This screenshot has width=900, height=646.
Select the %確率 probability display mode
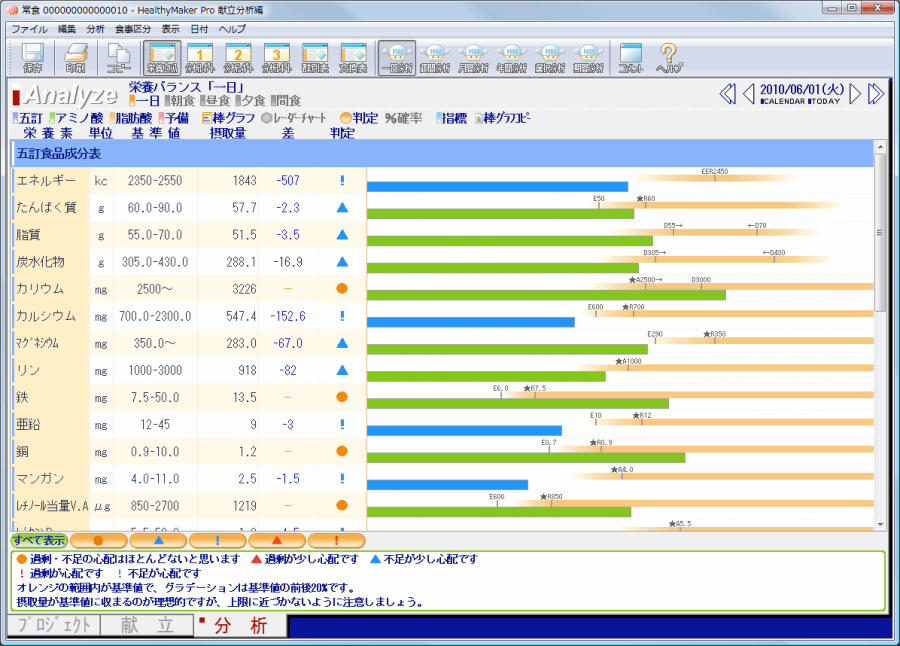tap(404, 118)
